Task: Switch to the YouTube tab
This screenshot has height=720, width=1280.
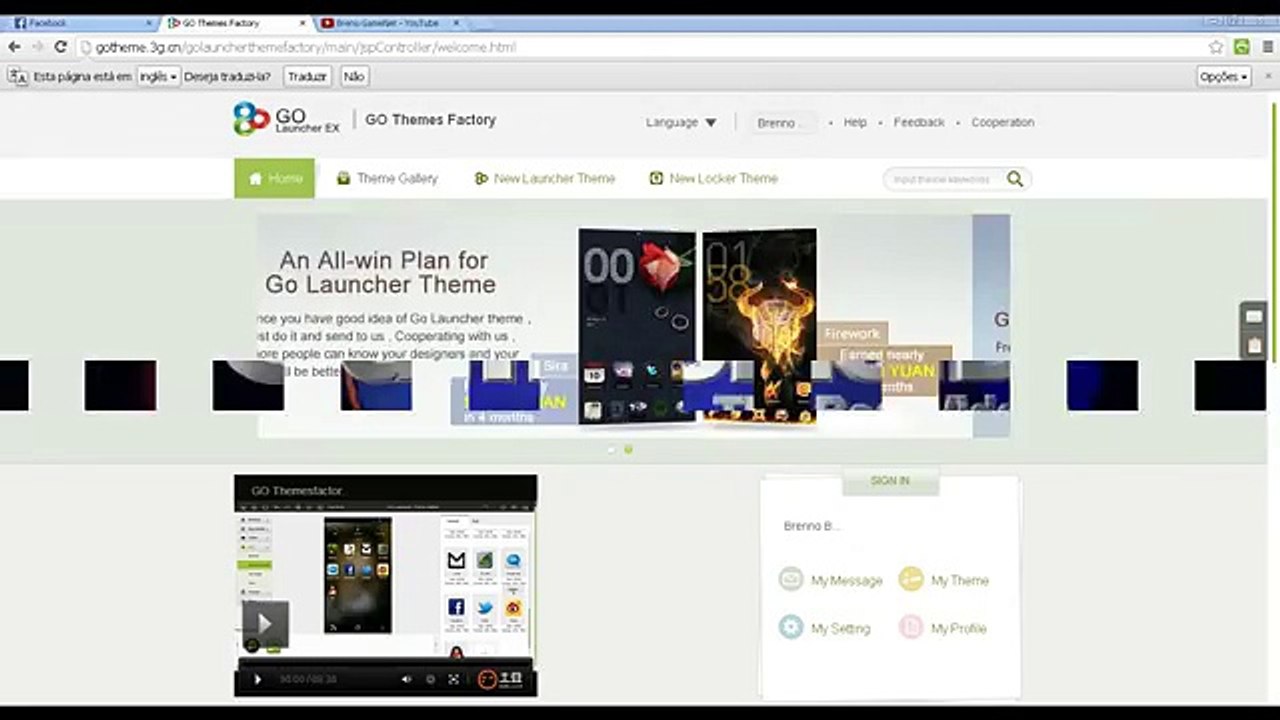Action: coord(388,23)
